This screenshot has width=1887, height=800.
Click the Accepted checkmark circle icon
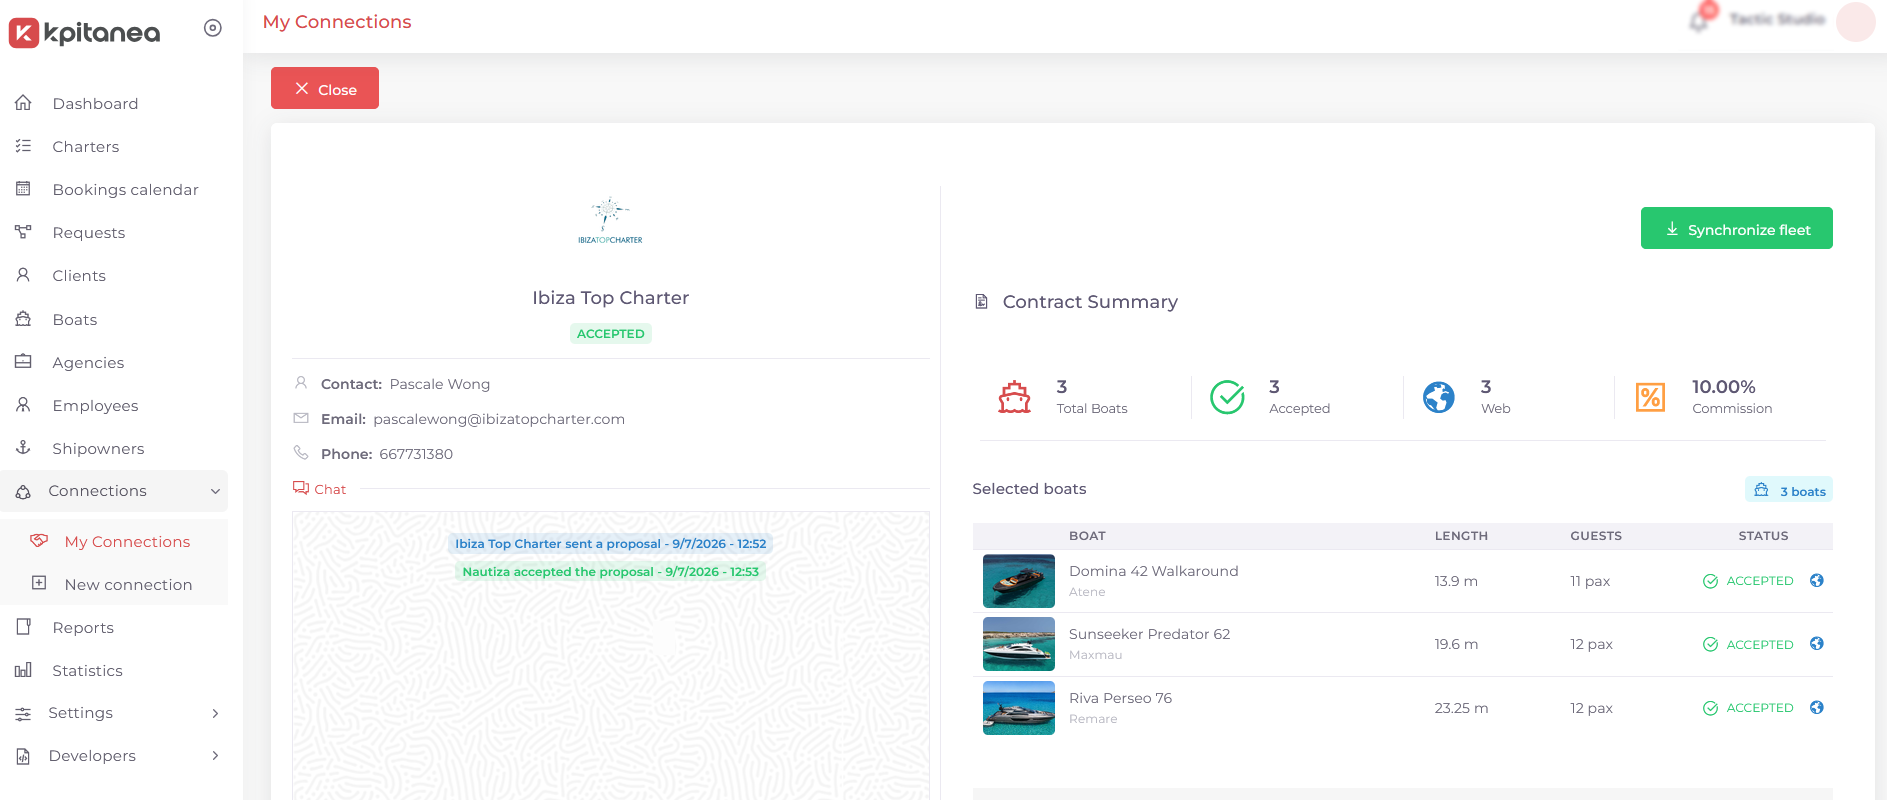pyautogui.click(x=1227, y=397)
